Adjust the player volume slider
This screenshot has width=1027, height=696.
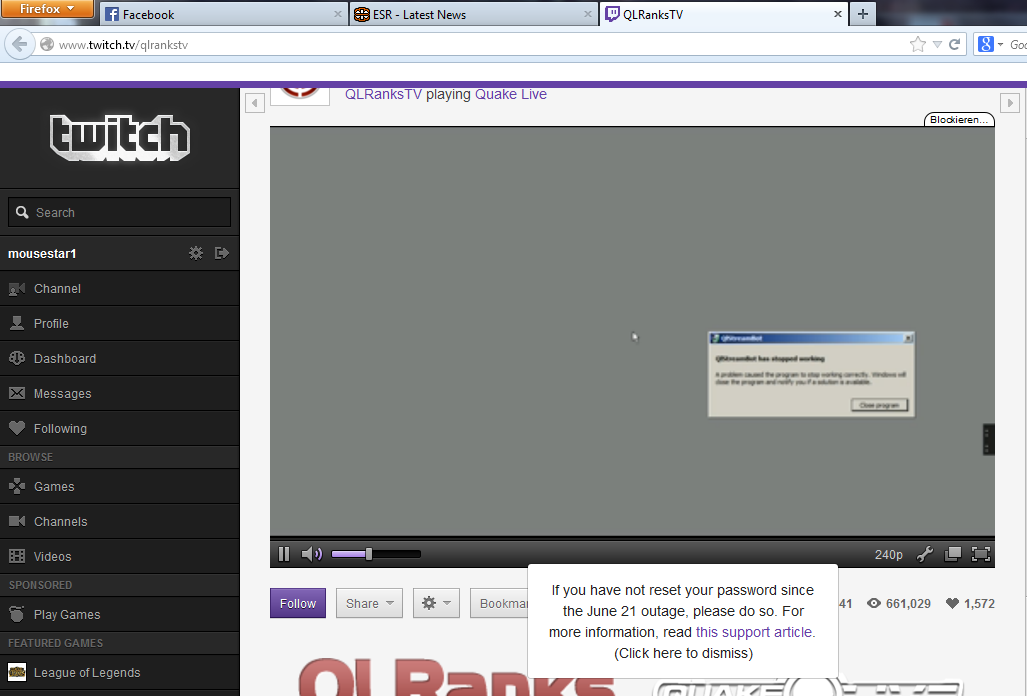[x=369, y=554]
